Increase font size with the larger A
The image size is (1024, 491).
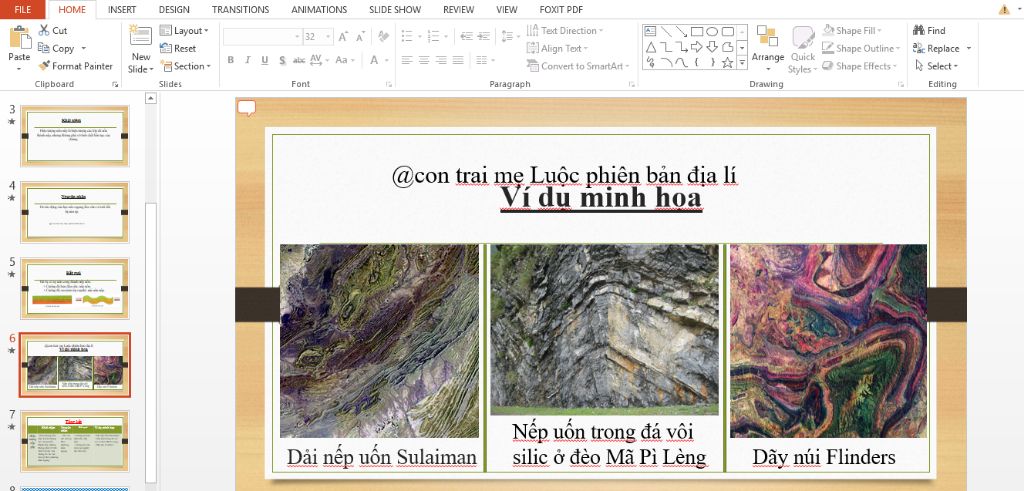tap(344, 37)
